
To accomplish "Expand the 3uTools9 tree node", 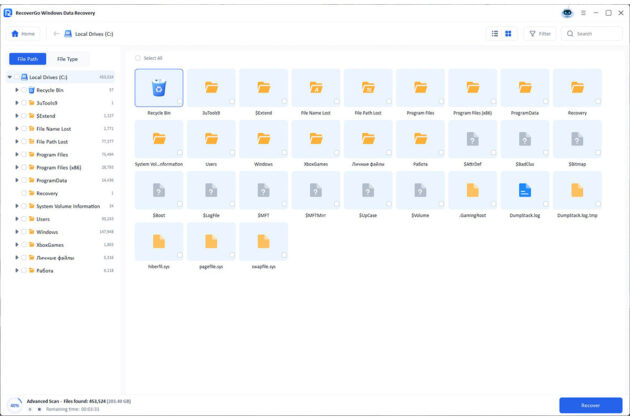I will click(17, 103).
